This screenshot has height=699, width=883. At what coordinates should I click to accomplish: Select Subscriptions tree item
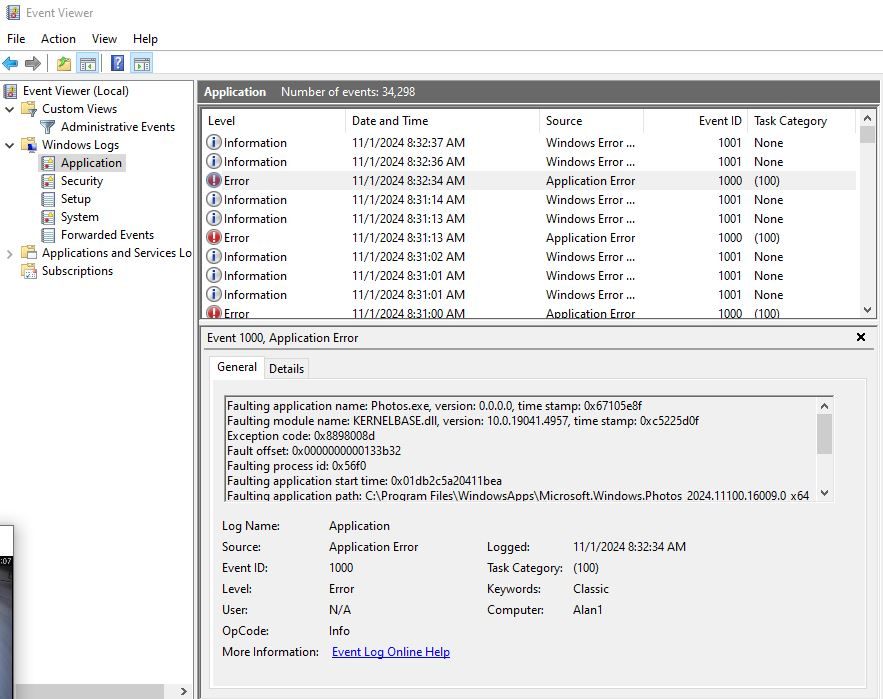pos(77,271)
